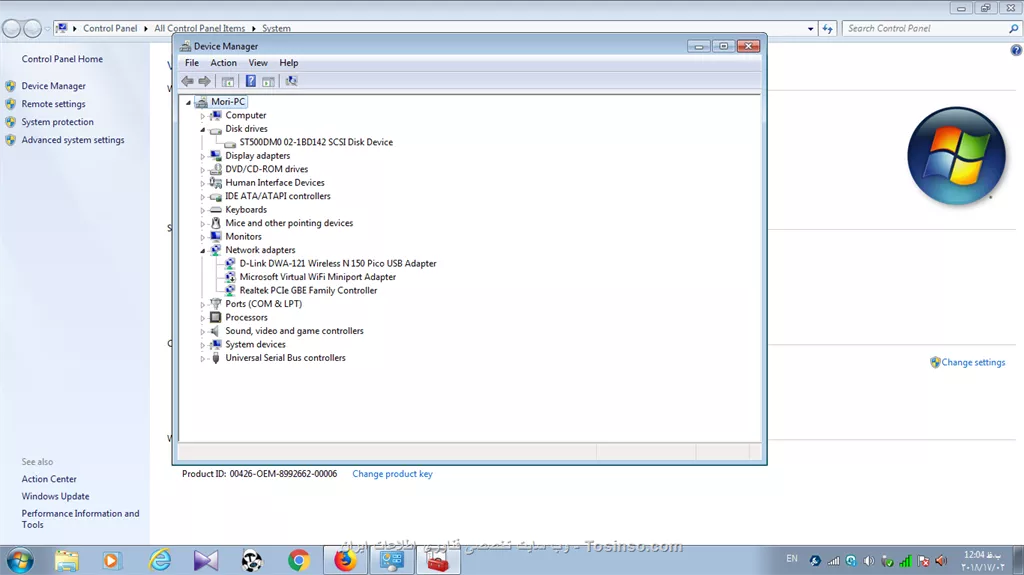Click the D-Link DWA-121 adapter icon
Viewport: 1024px width, 575px height.
230,263
